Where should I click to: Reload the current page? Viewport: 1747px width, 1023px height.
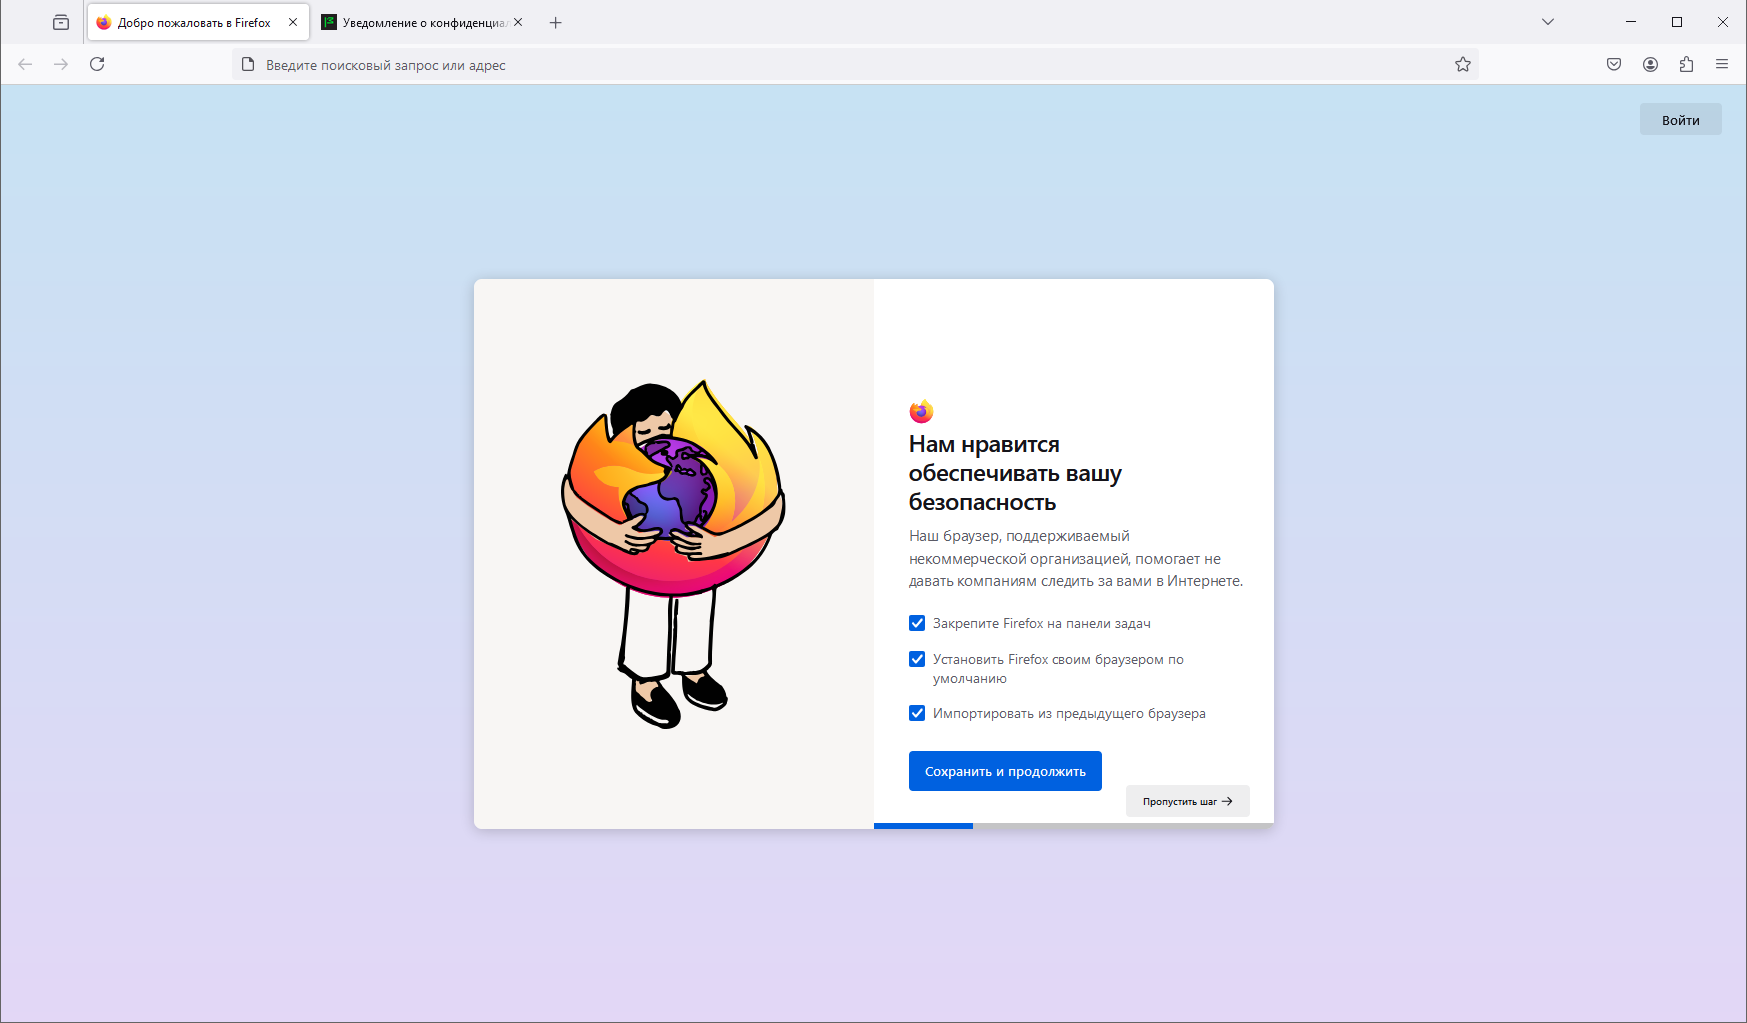click(x=97, y=64)
